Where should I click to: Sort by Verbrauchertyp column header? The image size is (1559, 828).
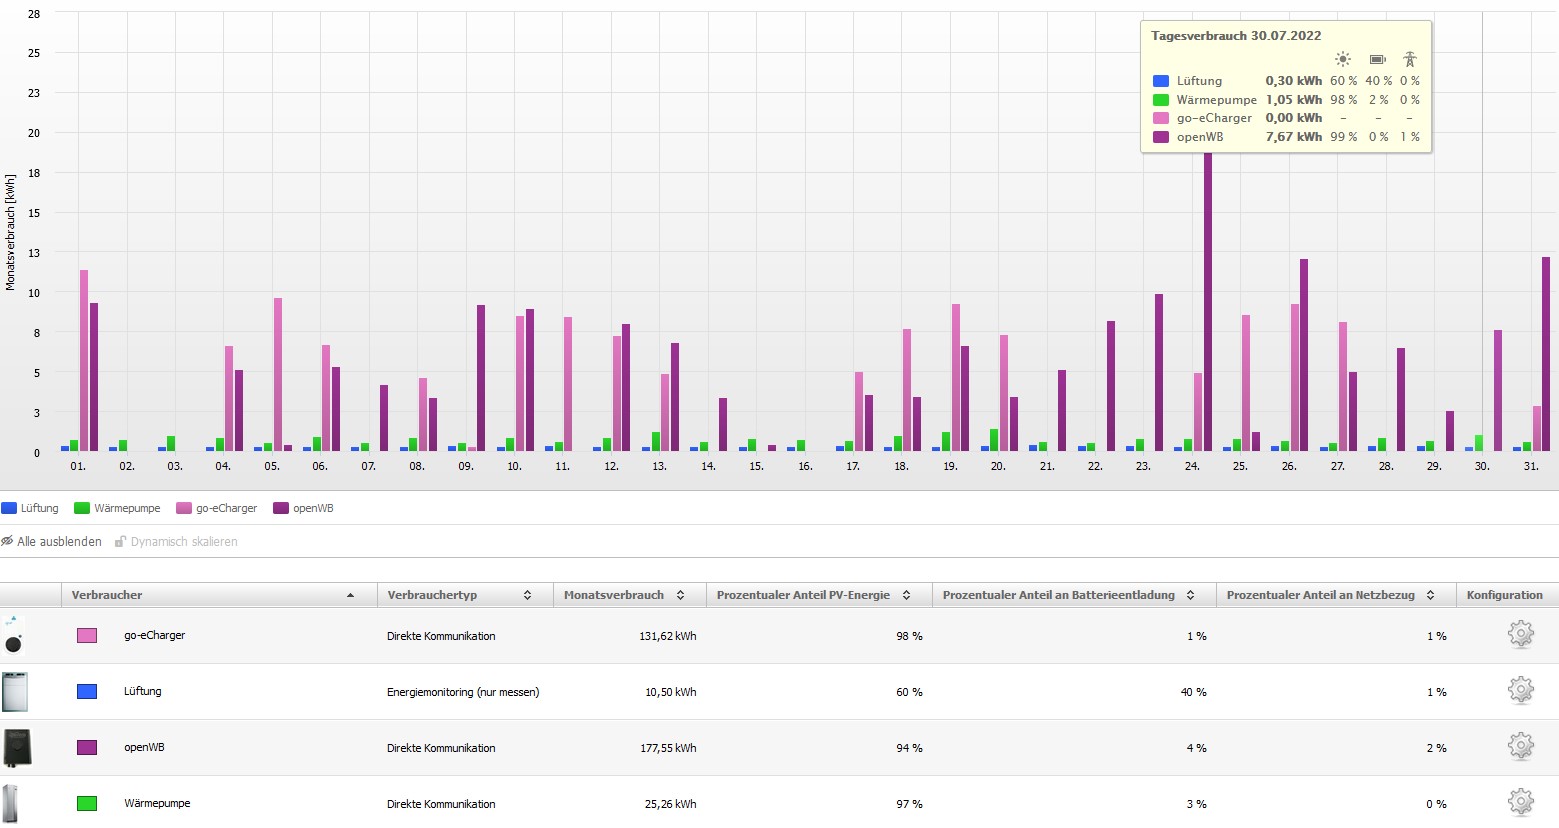[x=432, y=595]
